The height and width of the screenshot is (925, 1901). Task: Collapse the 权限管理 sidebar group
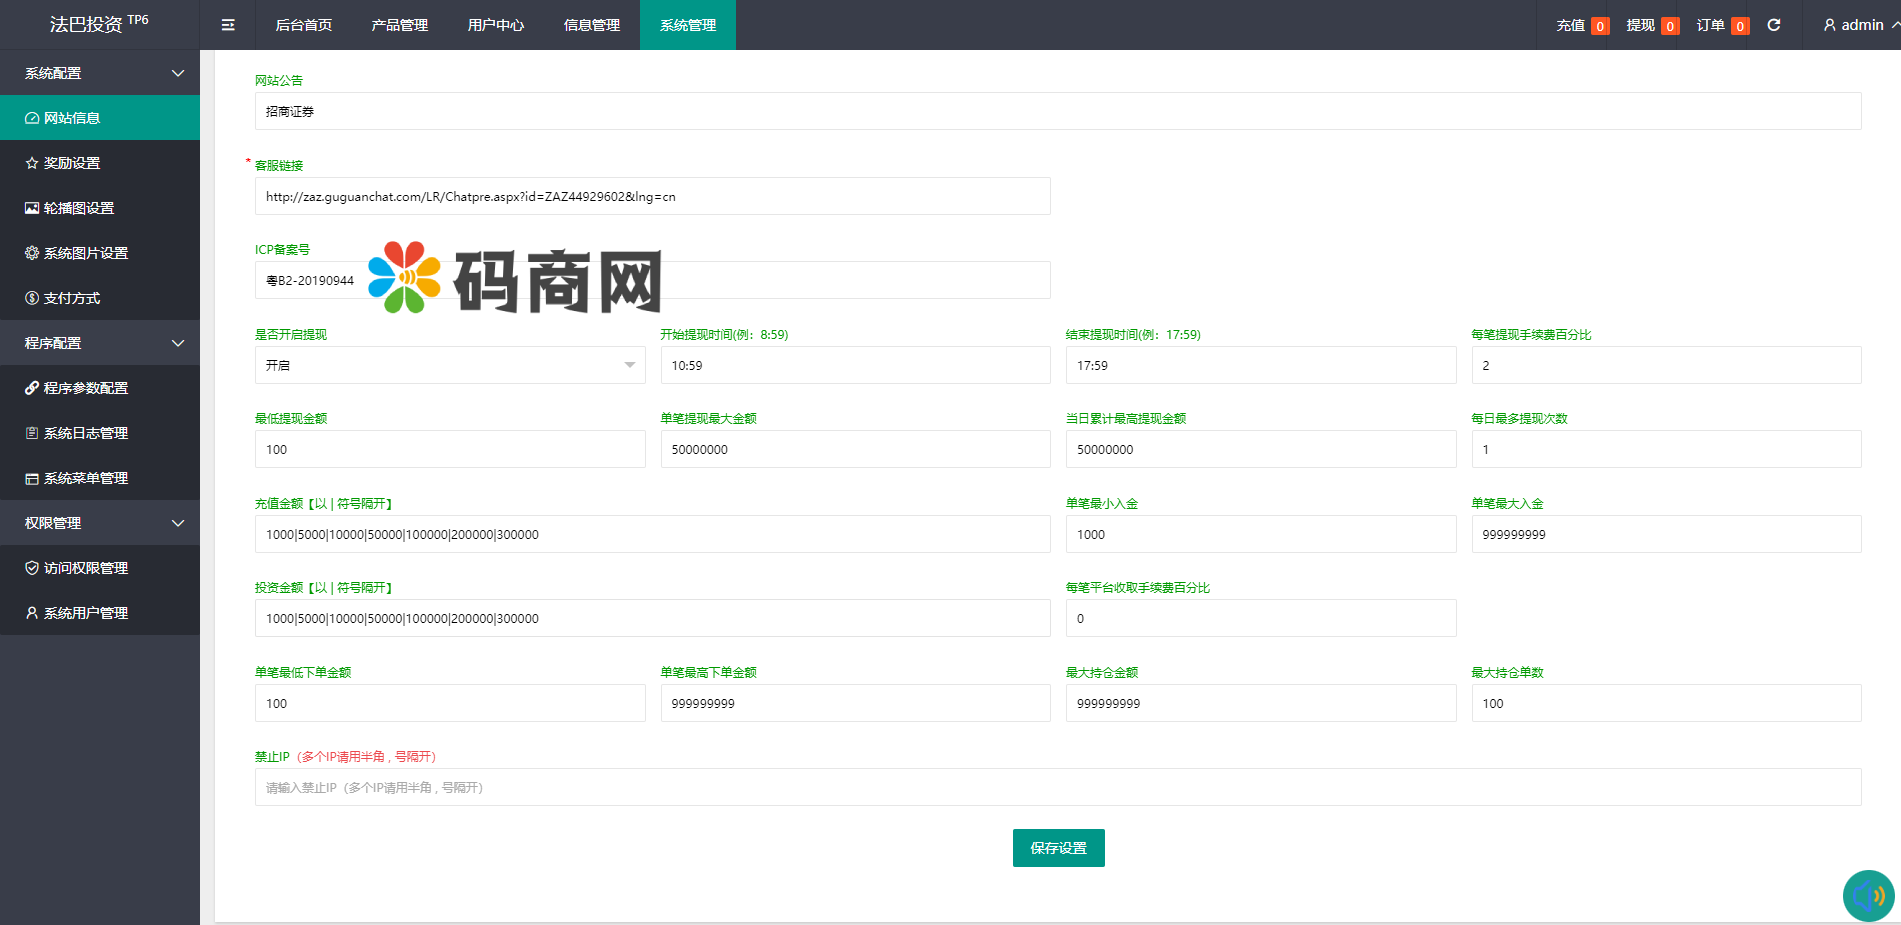click(x=100, y=523)
